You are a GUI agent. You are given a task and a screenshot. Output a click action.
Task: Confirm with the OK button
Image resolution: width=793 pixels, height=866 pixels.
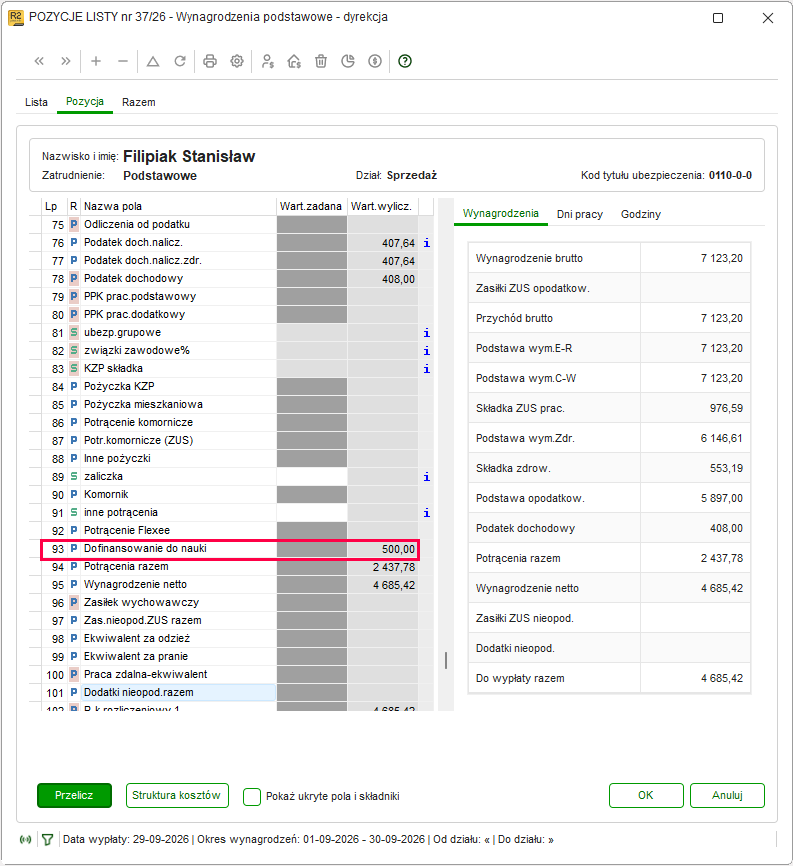(x=646, y=795)
